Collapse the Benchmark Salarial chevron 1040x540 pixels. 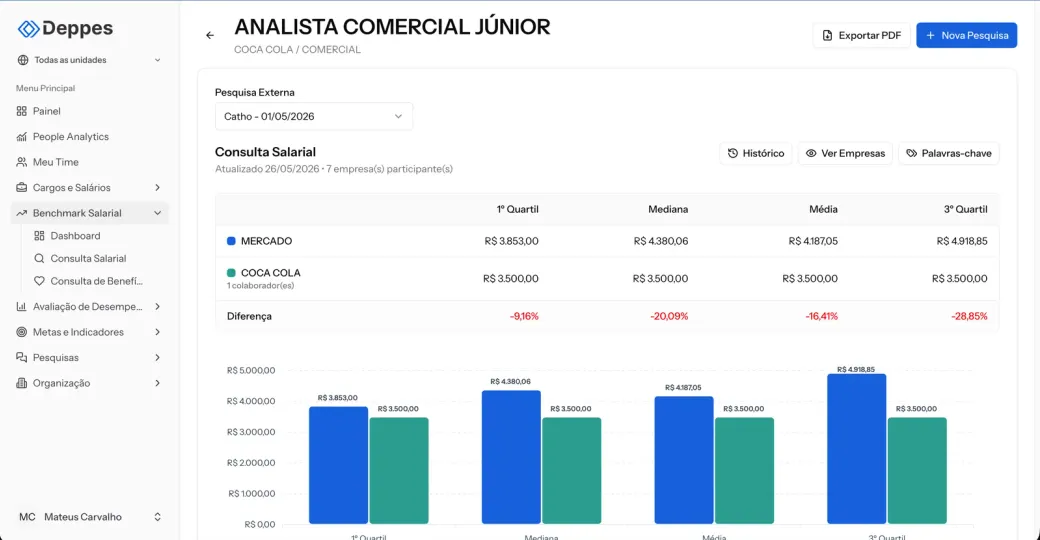[158, 213]
